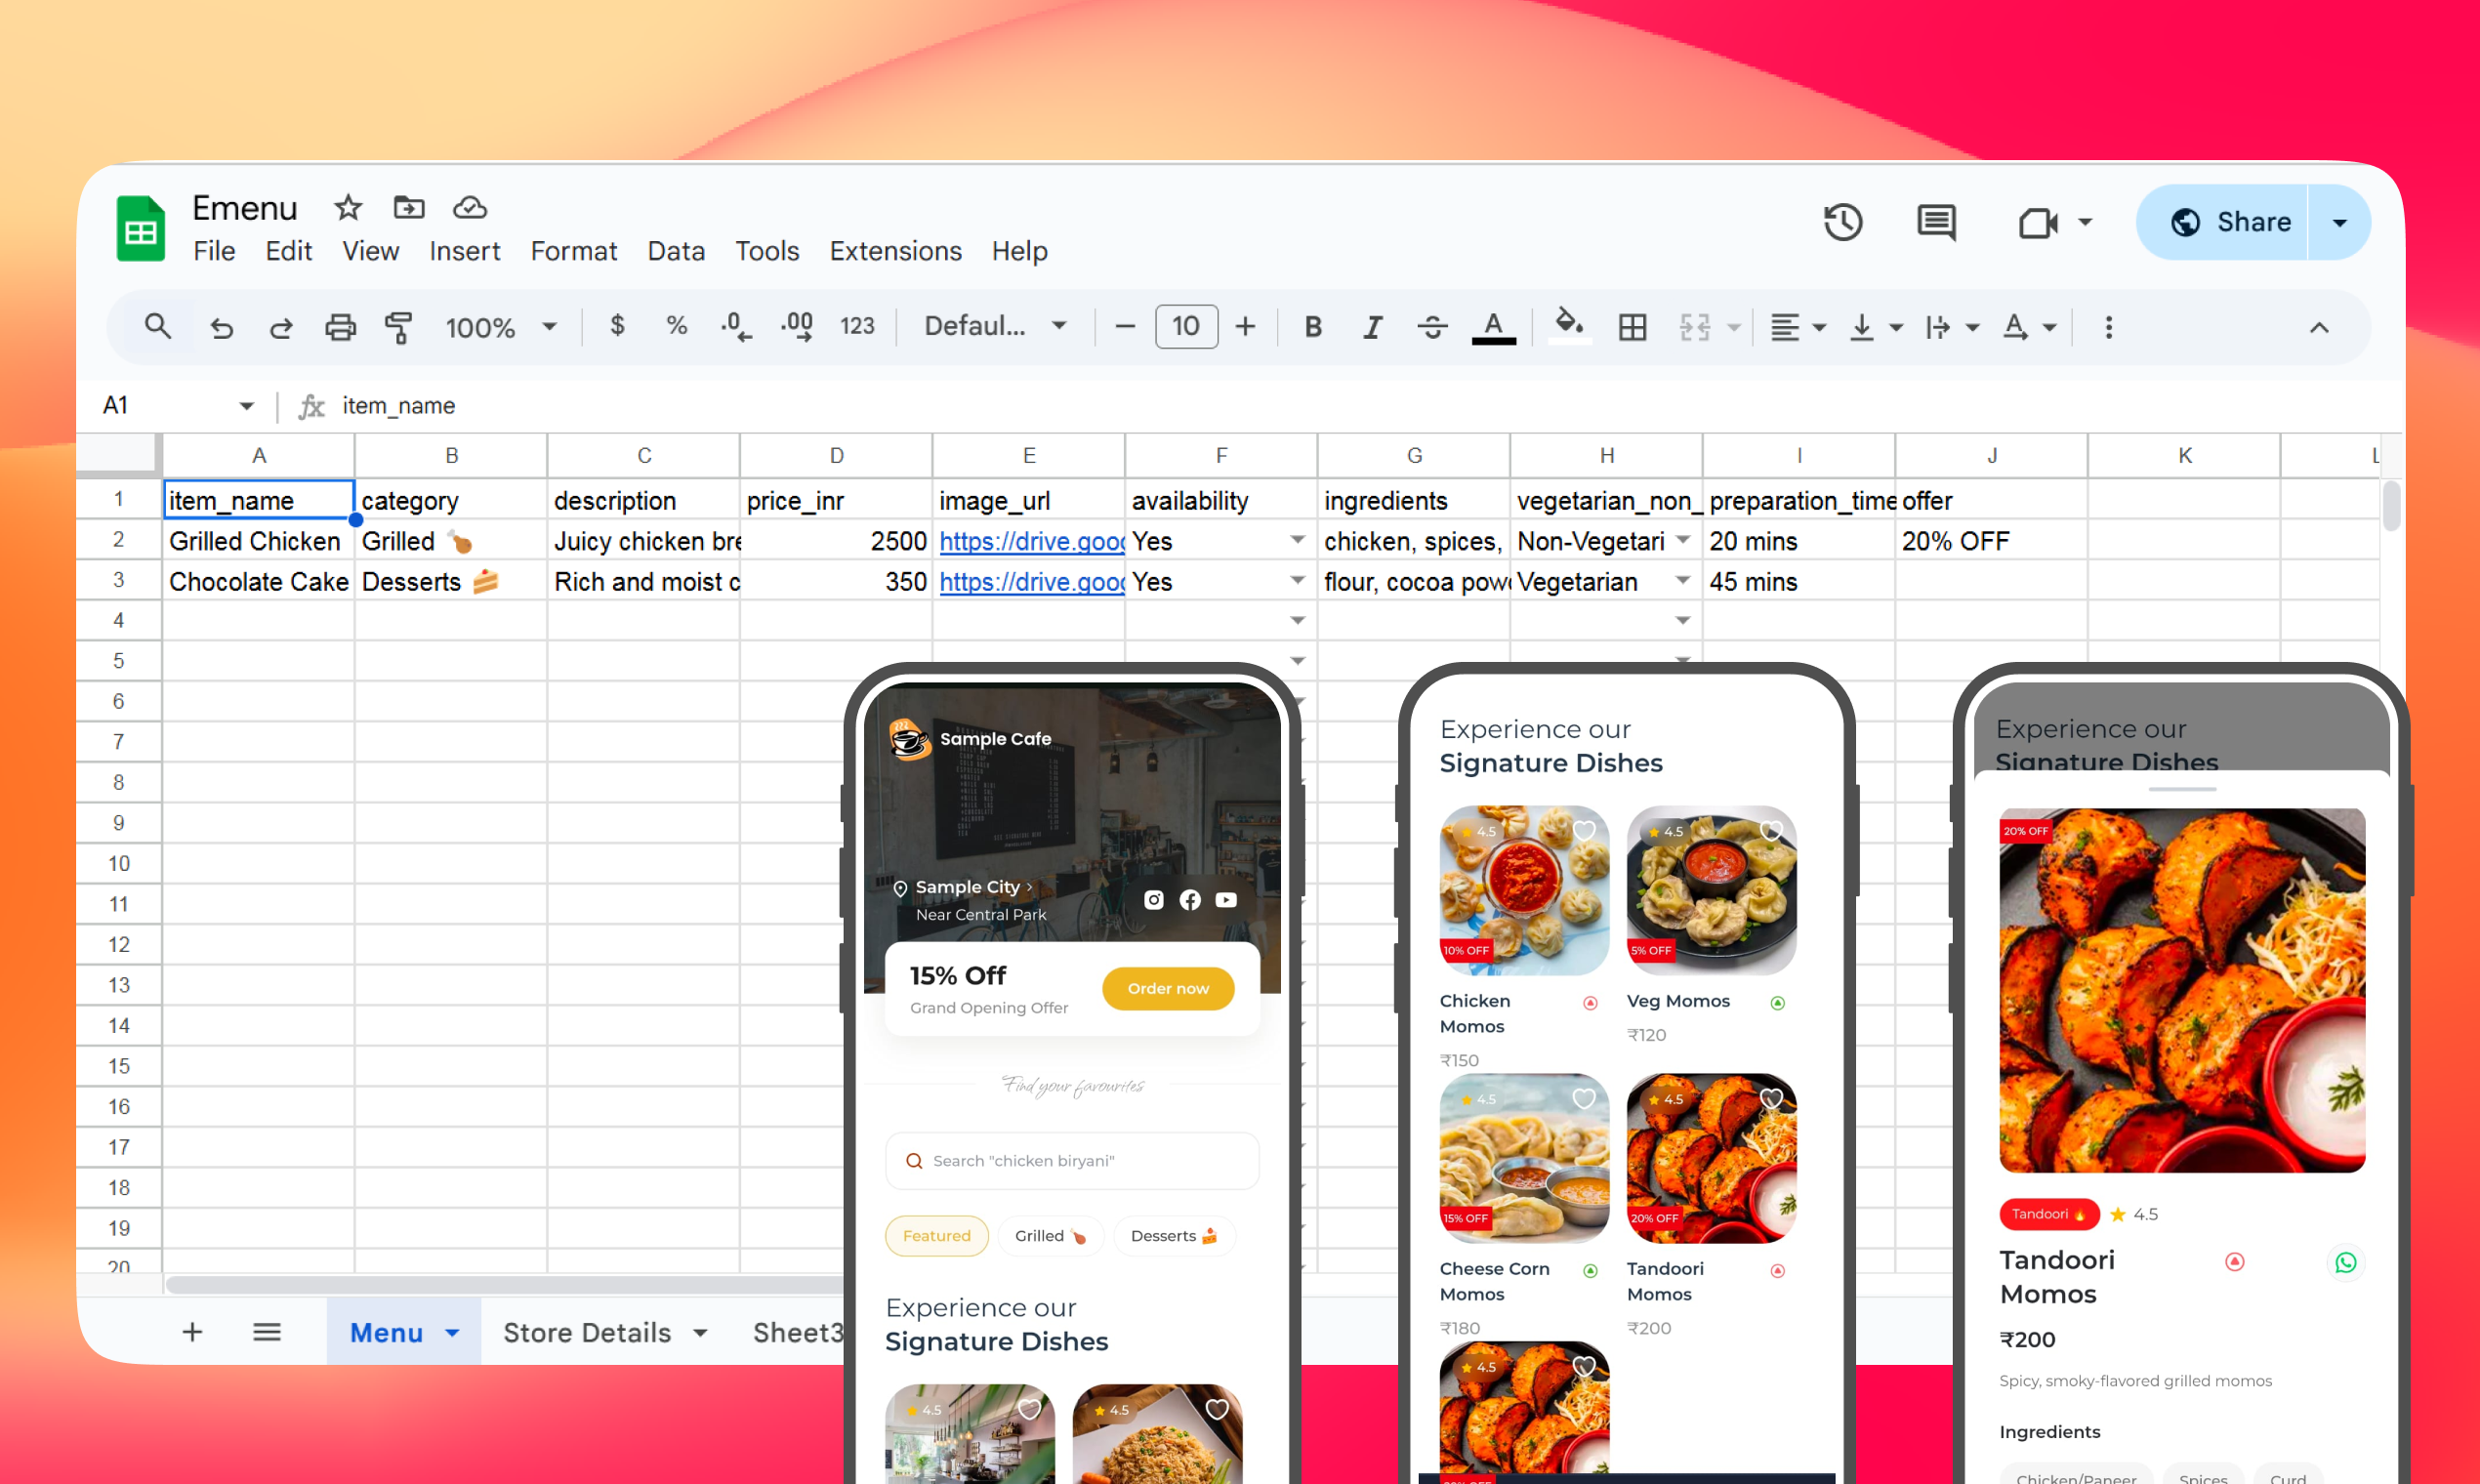Open the comments icon
The height and width of the screenshot is (1484, 2480).
(1936, 222)
